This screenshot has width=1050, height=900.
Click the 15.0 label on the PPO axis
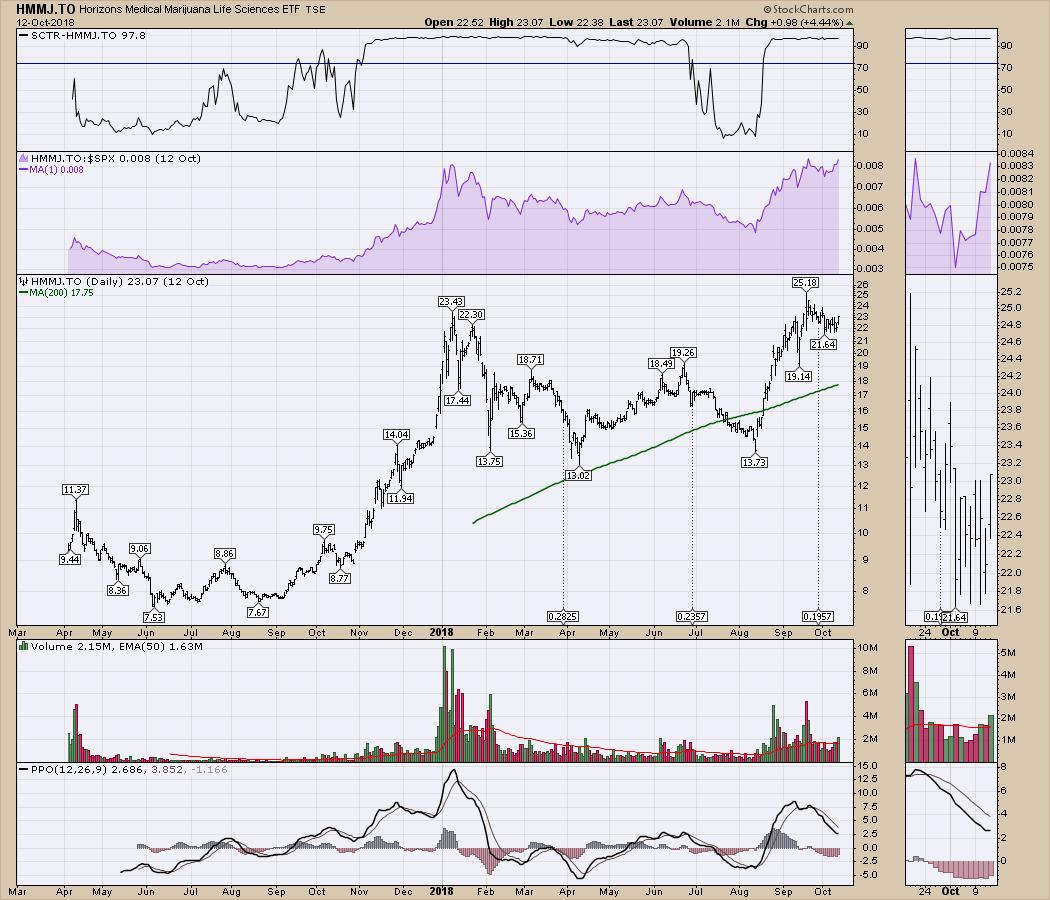[x=868, y=765]
